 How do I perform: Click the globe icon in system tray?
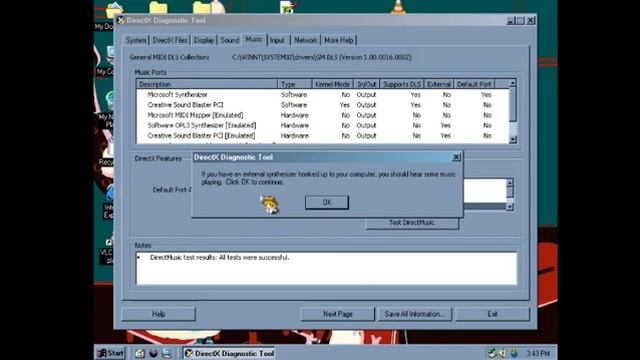[513, 353]
